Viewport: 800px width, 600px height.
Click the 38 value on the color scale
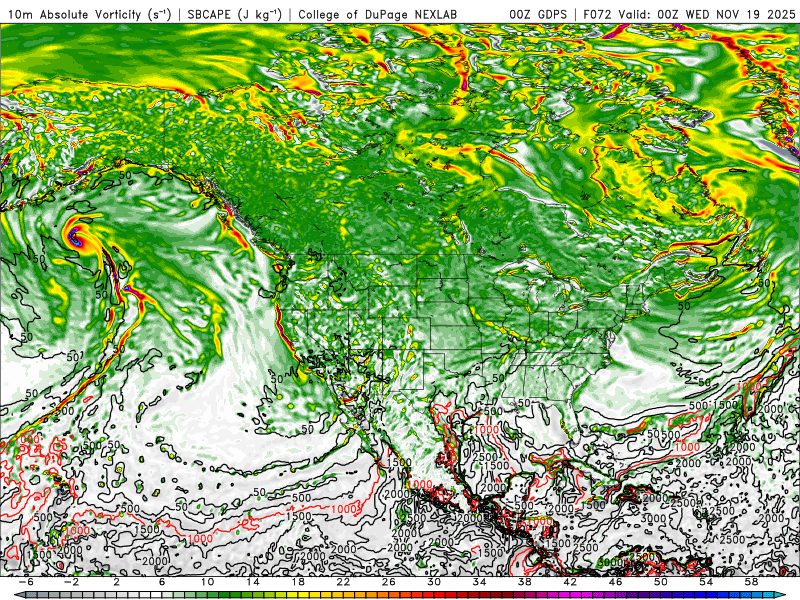click(x=525, y=582)
